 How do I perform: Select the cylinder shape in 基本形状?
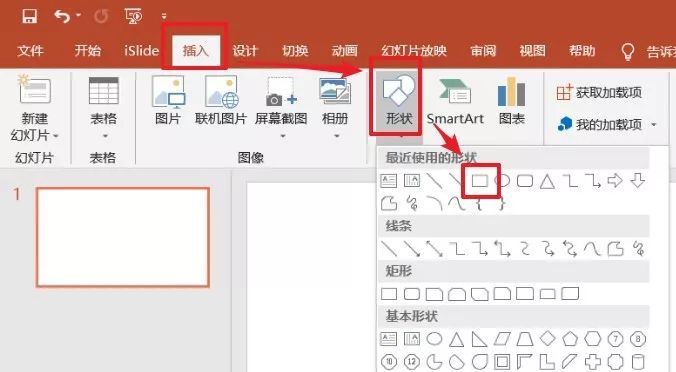tap(638, 362)
